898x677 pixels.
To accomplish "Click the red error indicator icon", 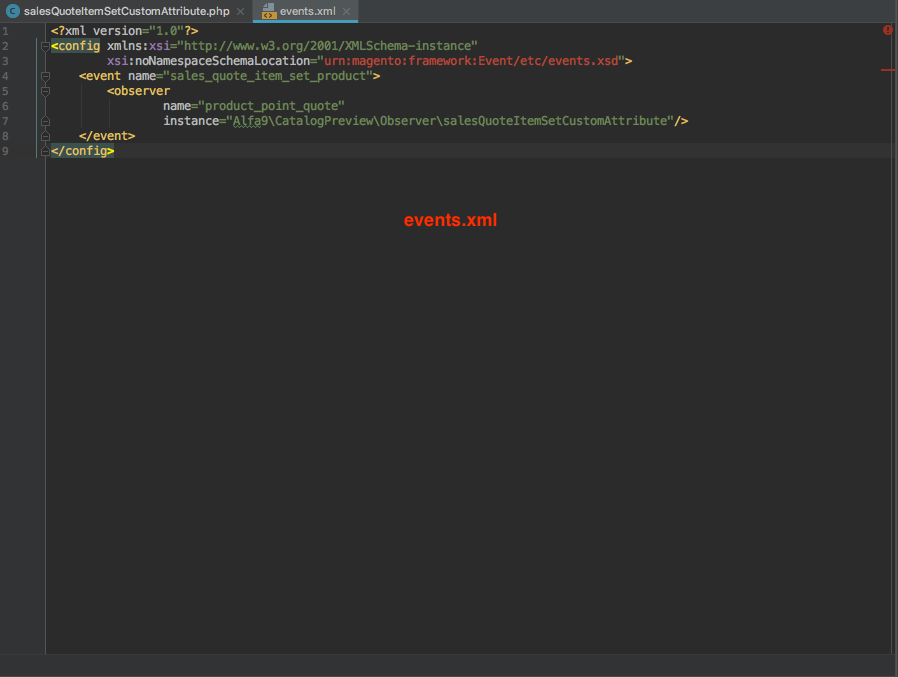I will 887,31.
